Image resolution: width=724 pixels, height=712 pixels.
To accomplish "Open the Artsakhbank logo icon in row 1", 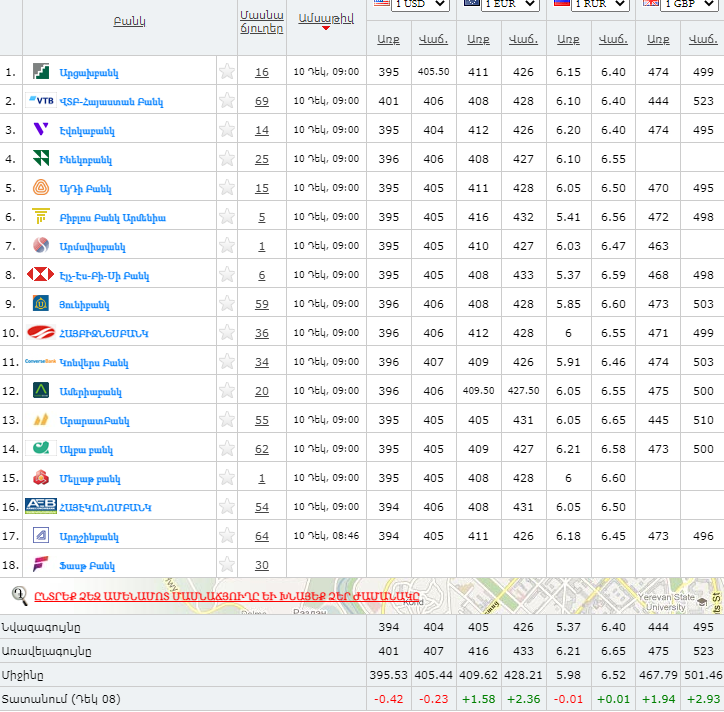I will click(x=41, y=72).
